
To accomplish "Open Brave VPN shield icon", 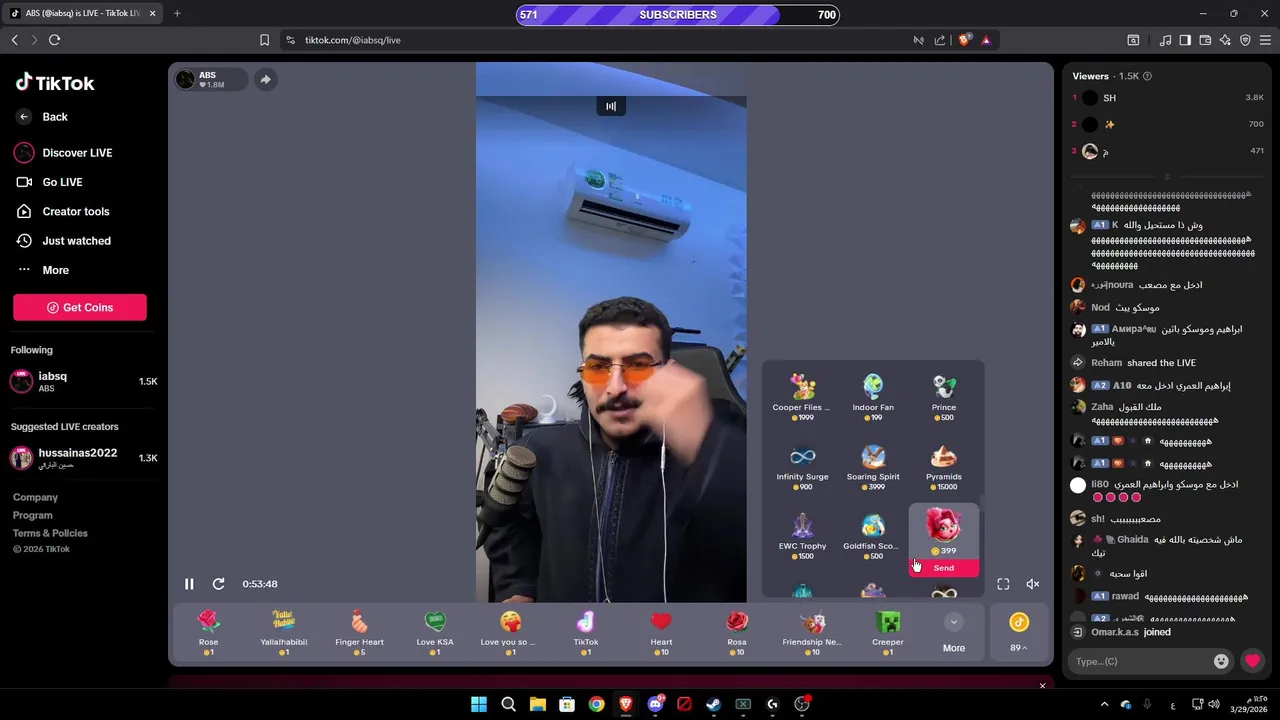I will click(x=1245, y=40).
